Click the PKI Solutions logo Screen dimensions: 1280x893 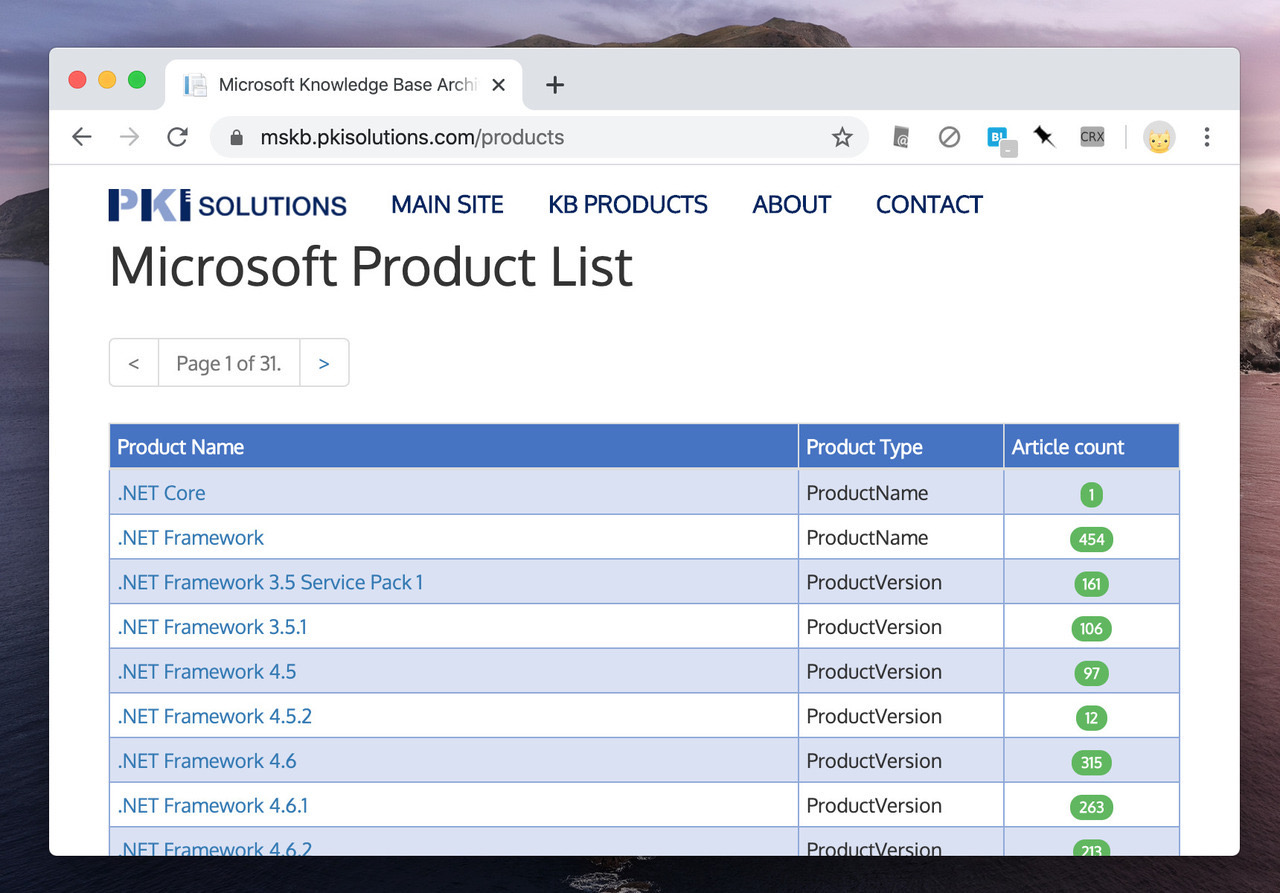[227, 205]
